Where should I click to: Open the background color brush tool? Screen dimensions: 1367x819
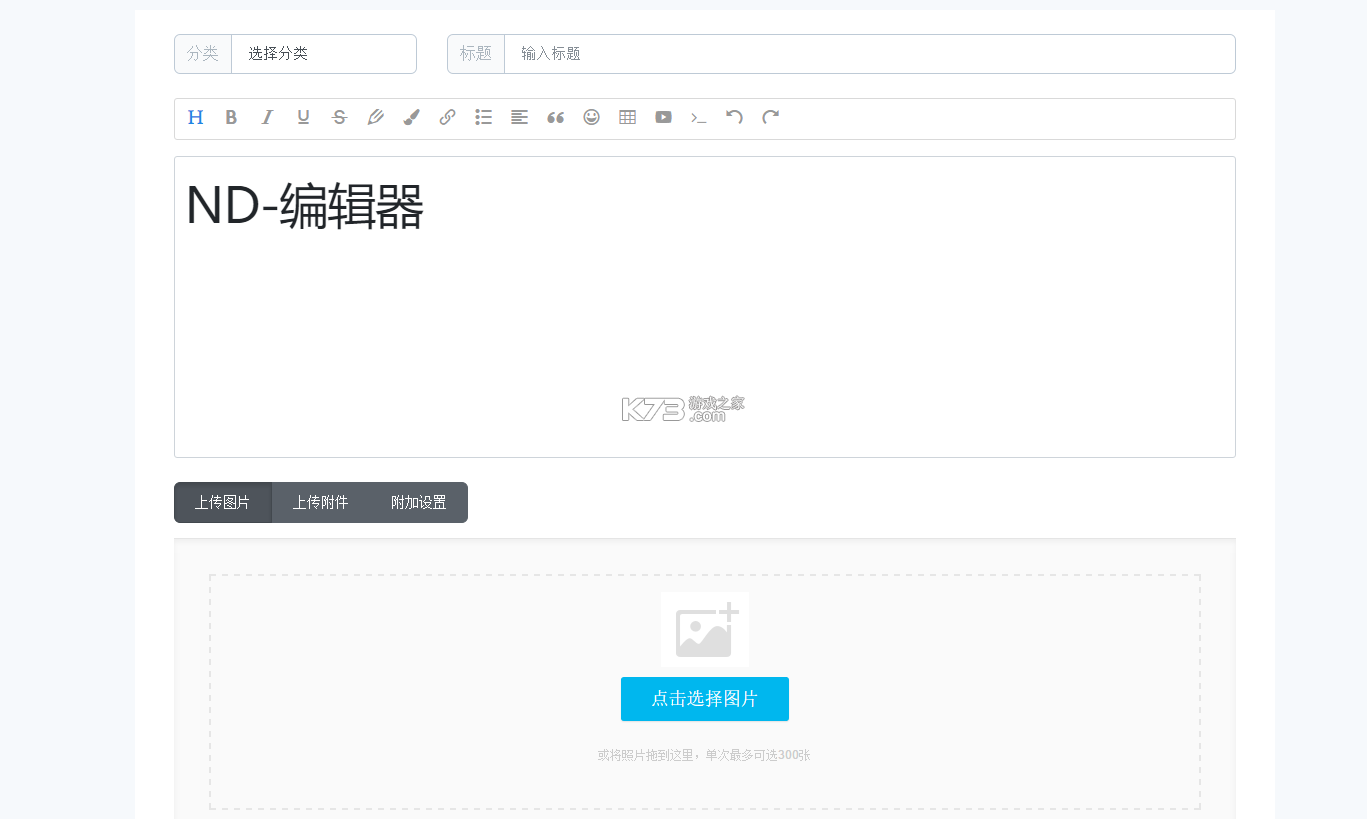point(411,117)
